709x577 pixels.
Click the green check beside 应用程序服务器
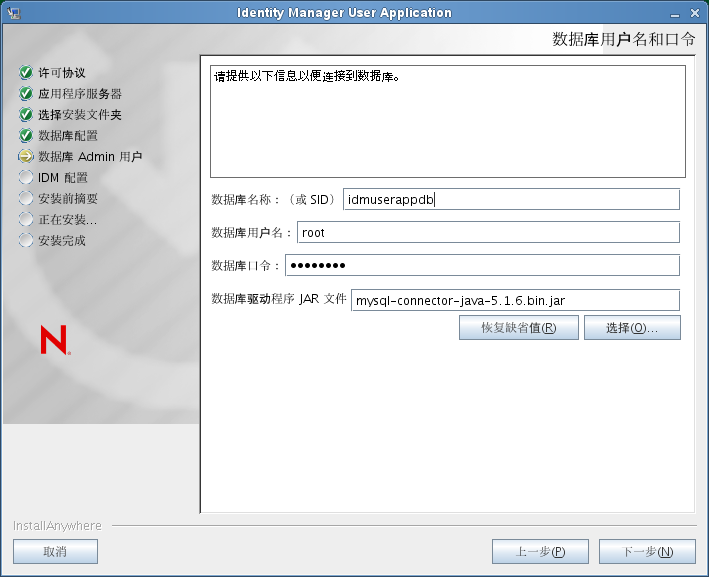click(26, 94)
